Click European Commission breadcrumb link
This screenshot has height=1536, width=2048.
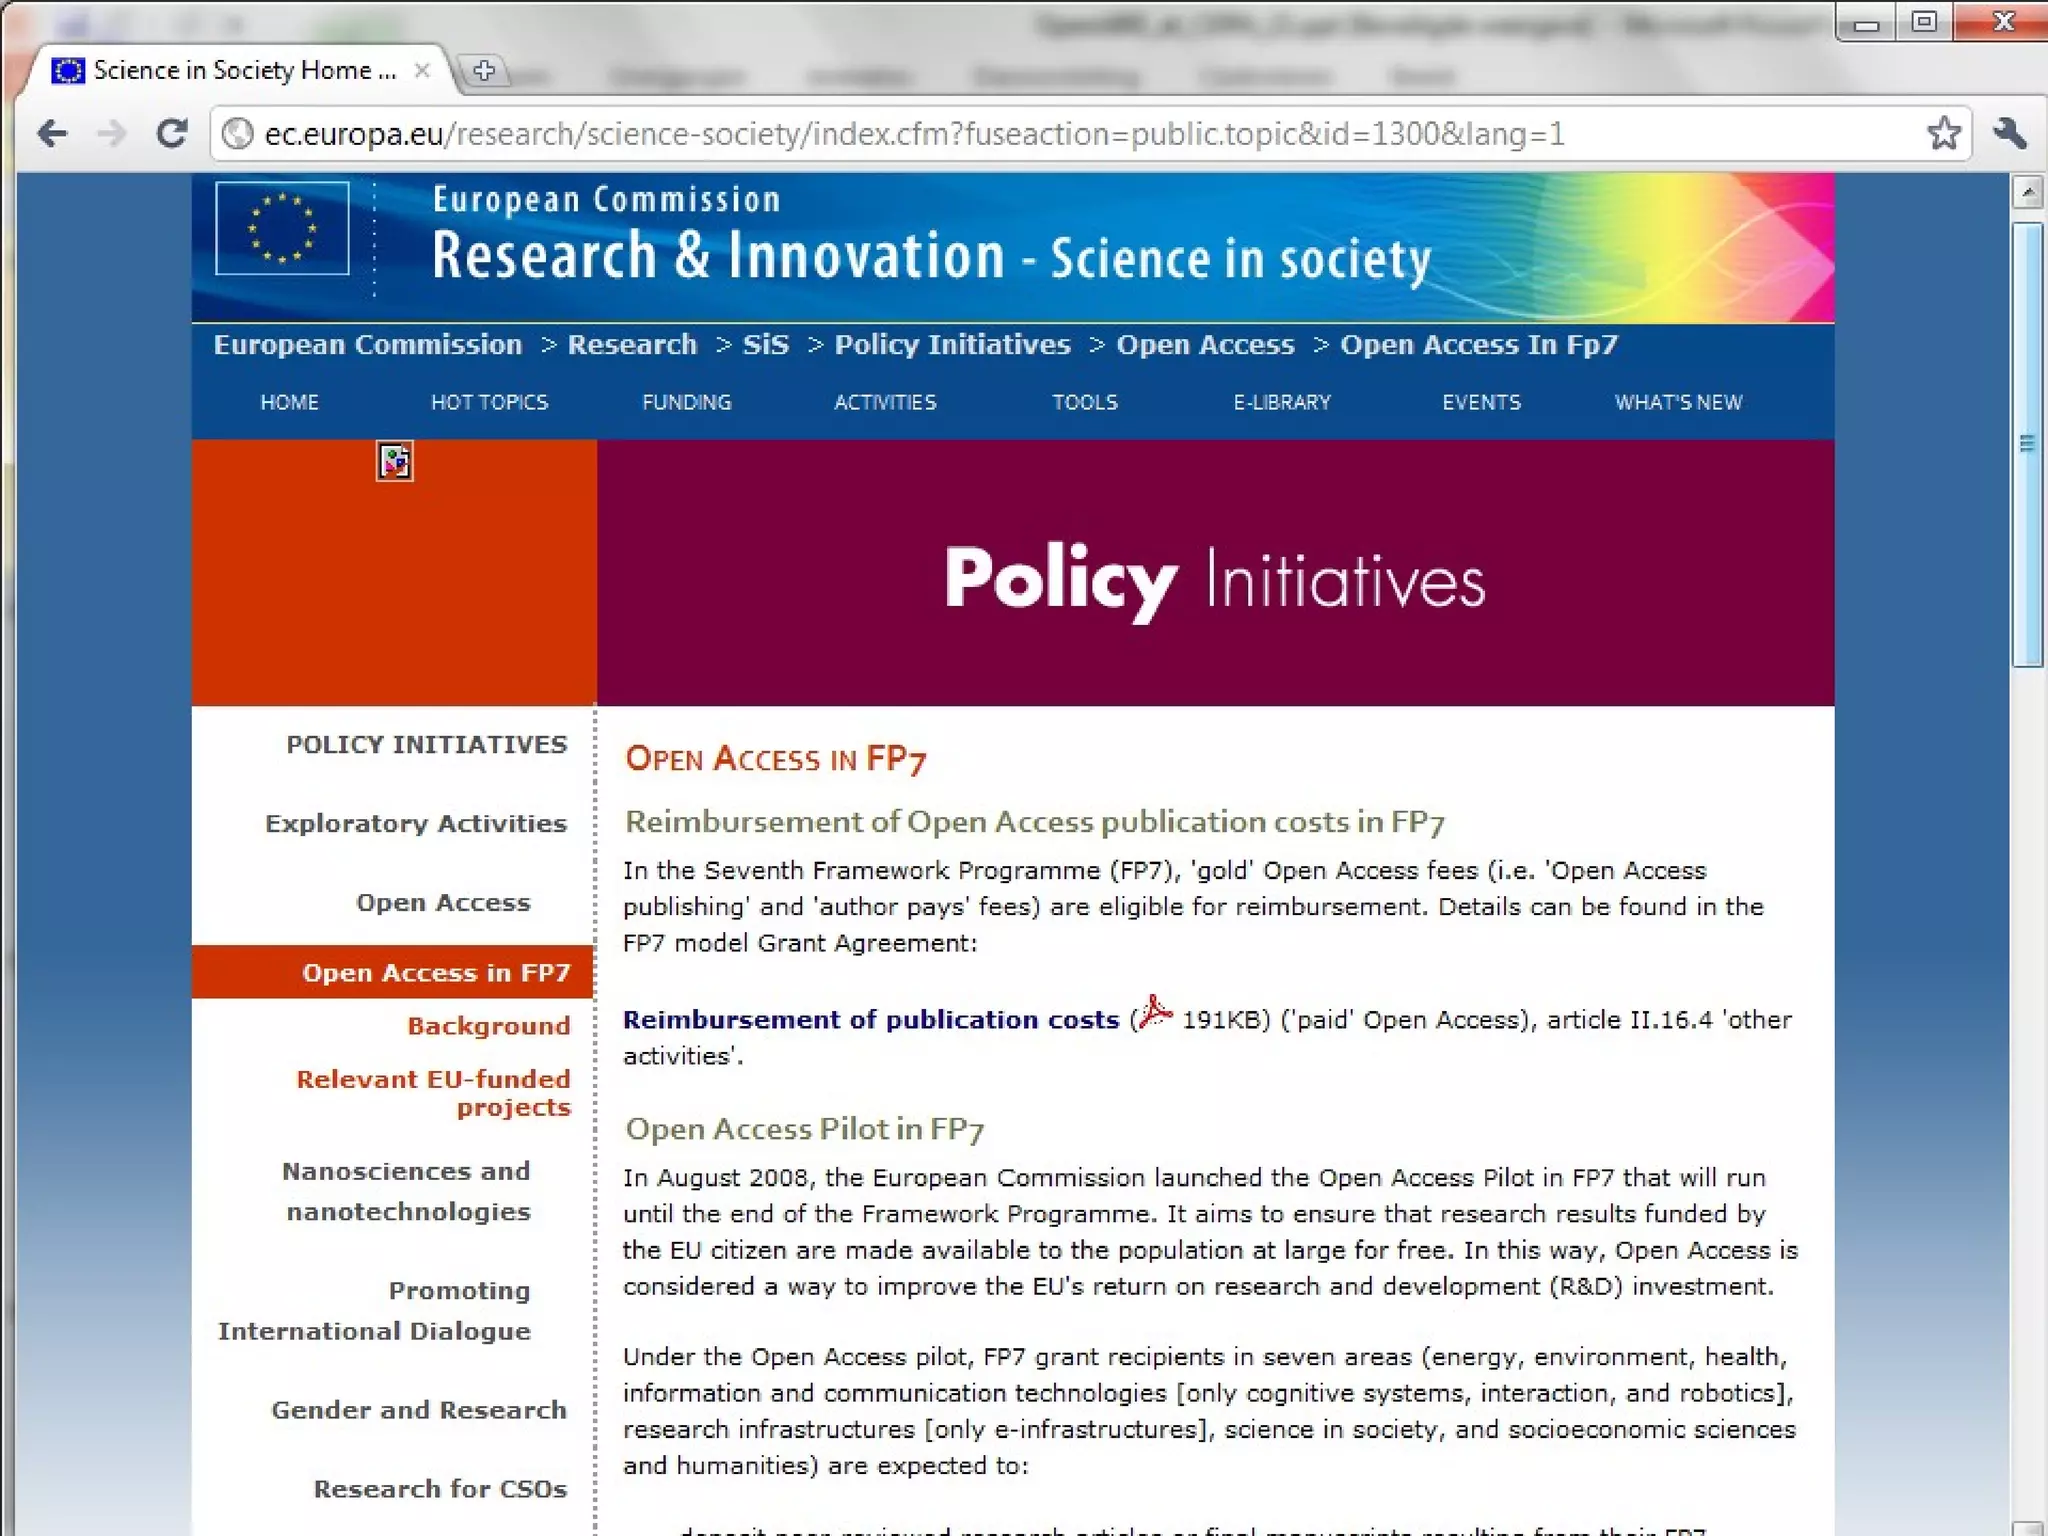point(368,345)
